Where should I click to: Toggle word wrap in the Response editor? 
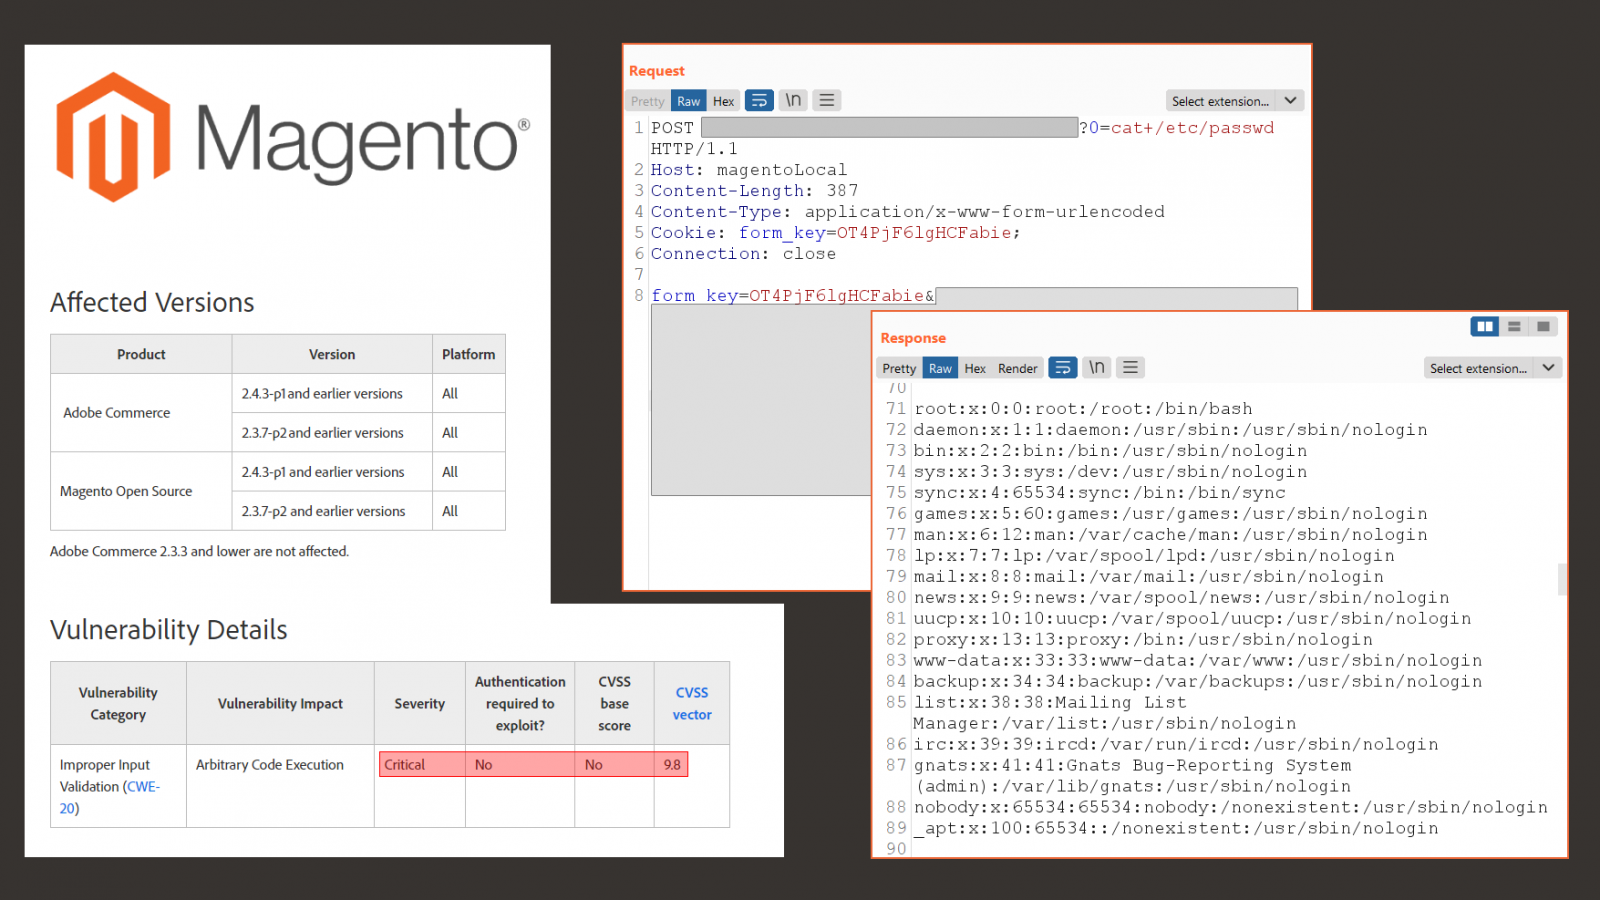click(1062, 367)
